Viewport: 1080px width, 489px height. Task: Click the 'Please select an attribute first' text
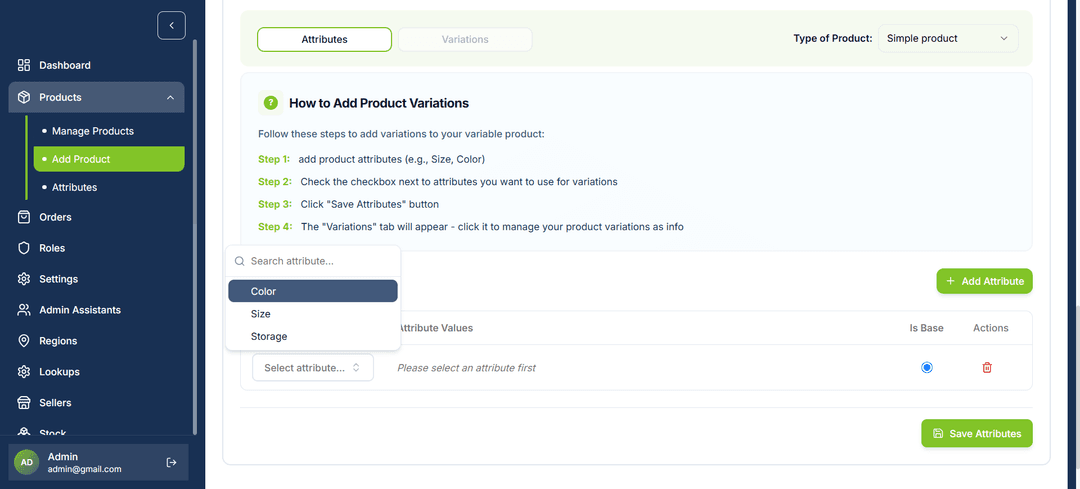pos(466,368)
